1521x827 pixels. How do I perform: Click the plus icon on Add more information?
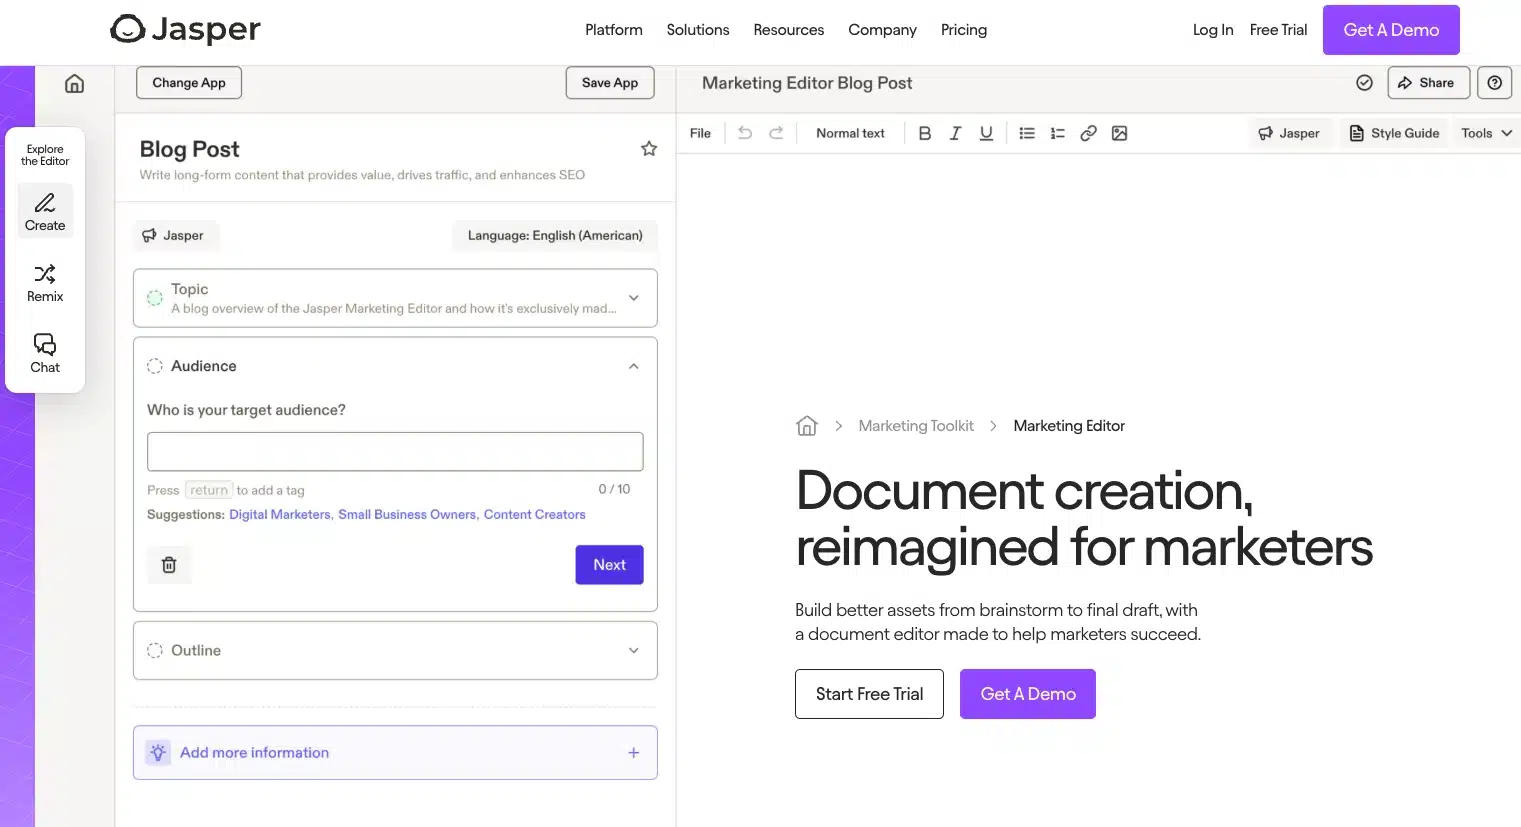(x=634, y=753)
